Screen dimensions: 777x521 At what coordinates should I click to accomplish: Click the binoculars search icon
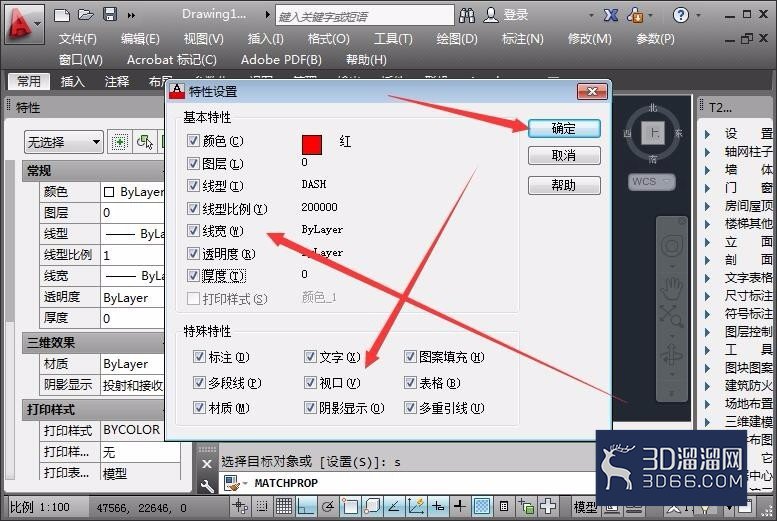click(x=466, y=15)
